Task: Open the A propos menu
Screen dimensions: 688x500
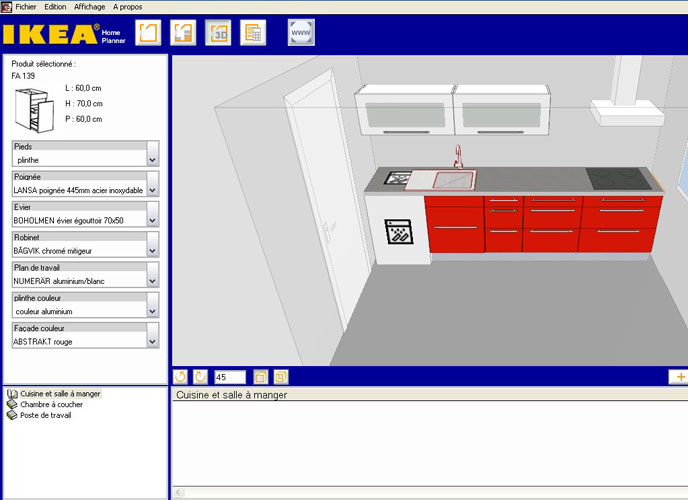Action: [x=128, y=7]
